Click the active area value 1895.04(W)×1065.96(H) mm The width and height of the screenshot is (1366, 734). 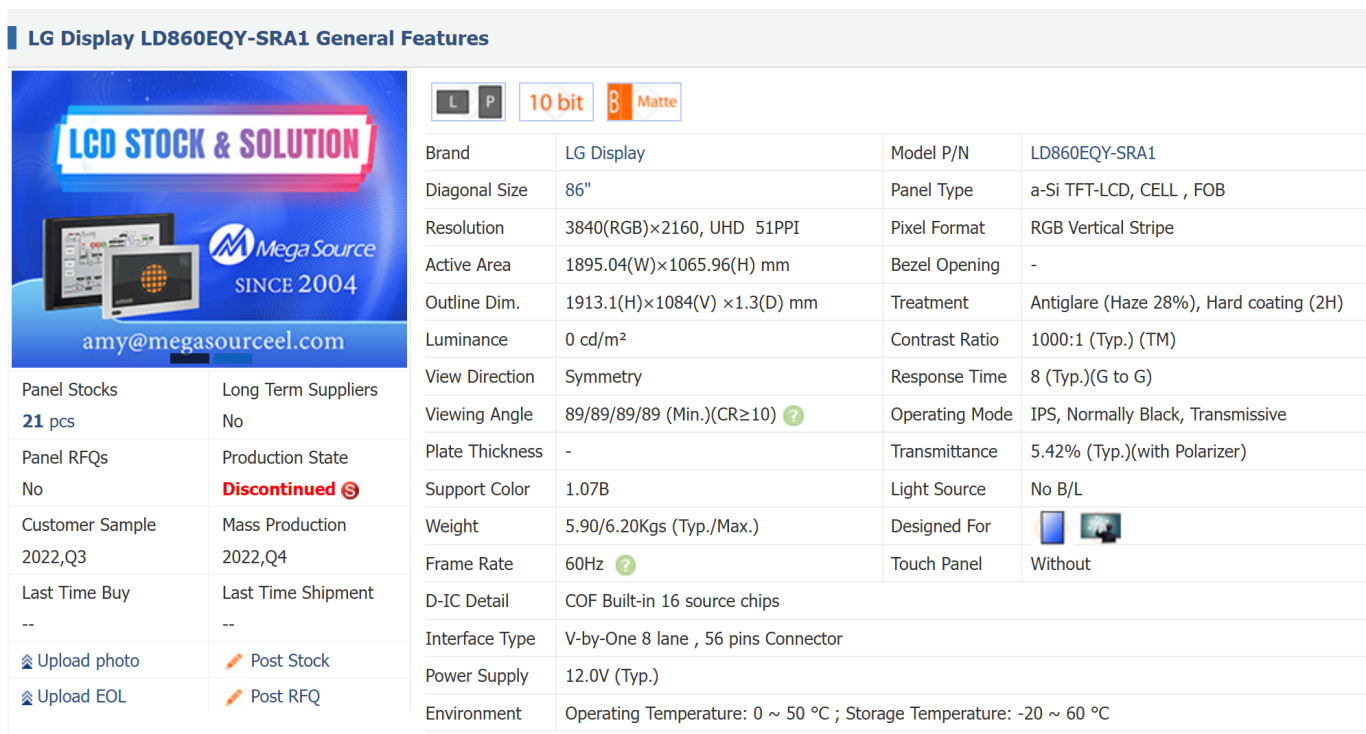677,265
